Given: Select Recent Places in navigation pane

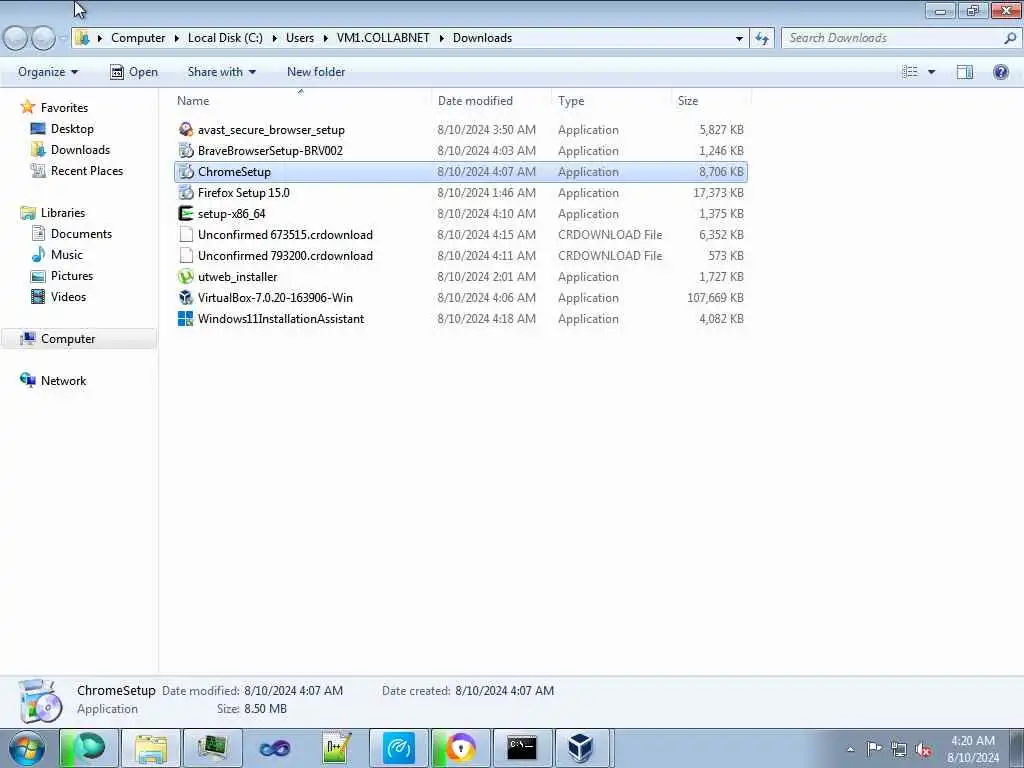Looking at the screenshot, I should (87, 170).
